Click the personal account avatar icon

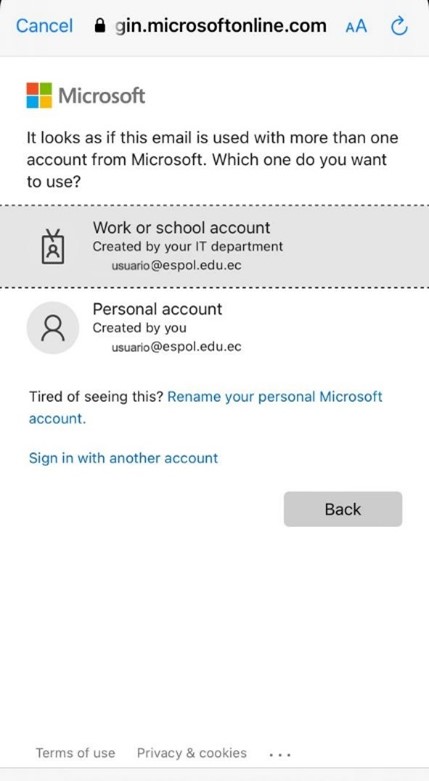53,328
